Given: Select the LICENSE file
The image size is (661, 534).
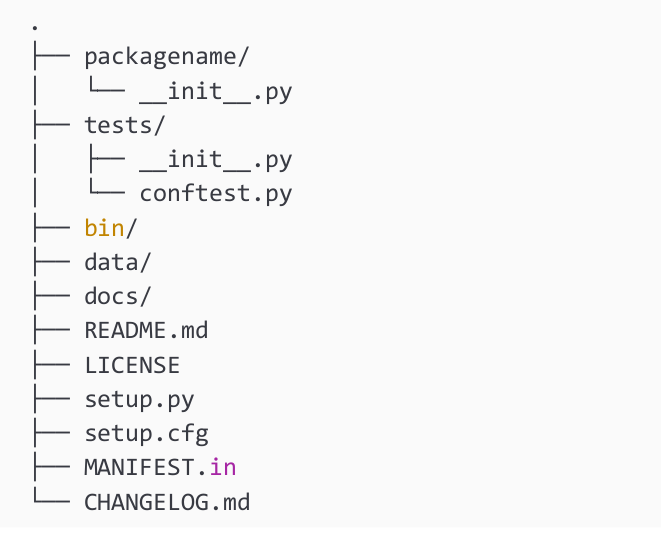Looking at the screenshot, I should [132, 364].
